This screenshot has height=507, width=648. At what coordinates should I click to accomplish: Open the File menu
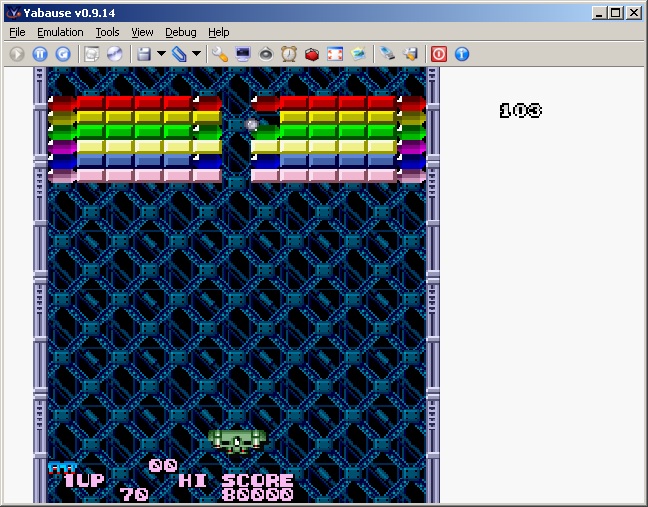17,32
